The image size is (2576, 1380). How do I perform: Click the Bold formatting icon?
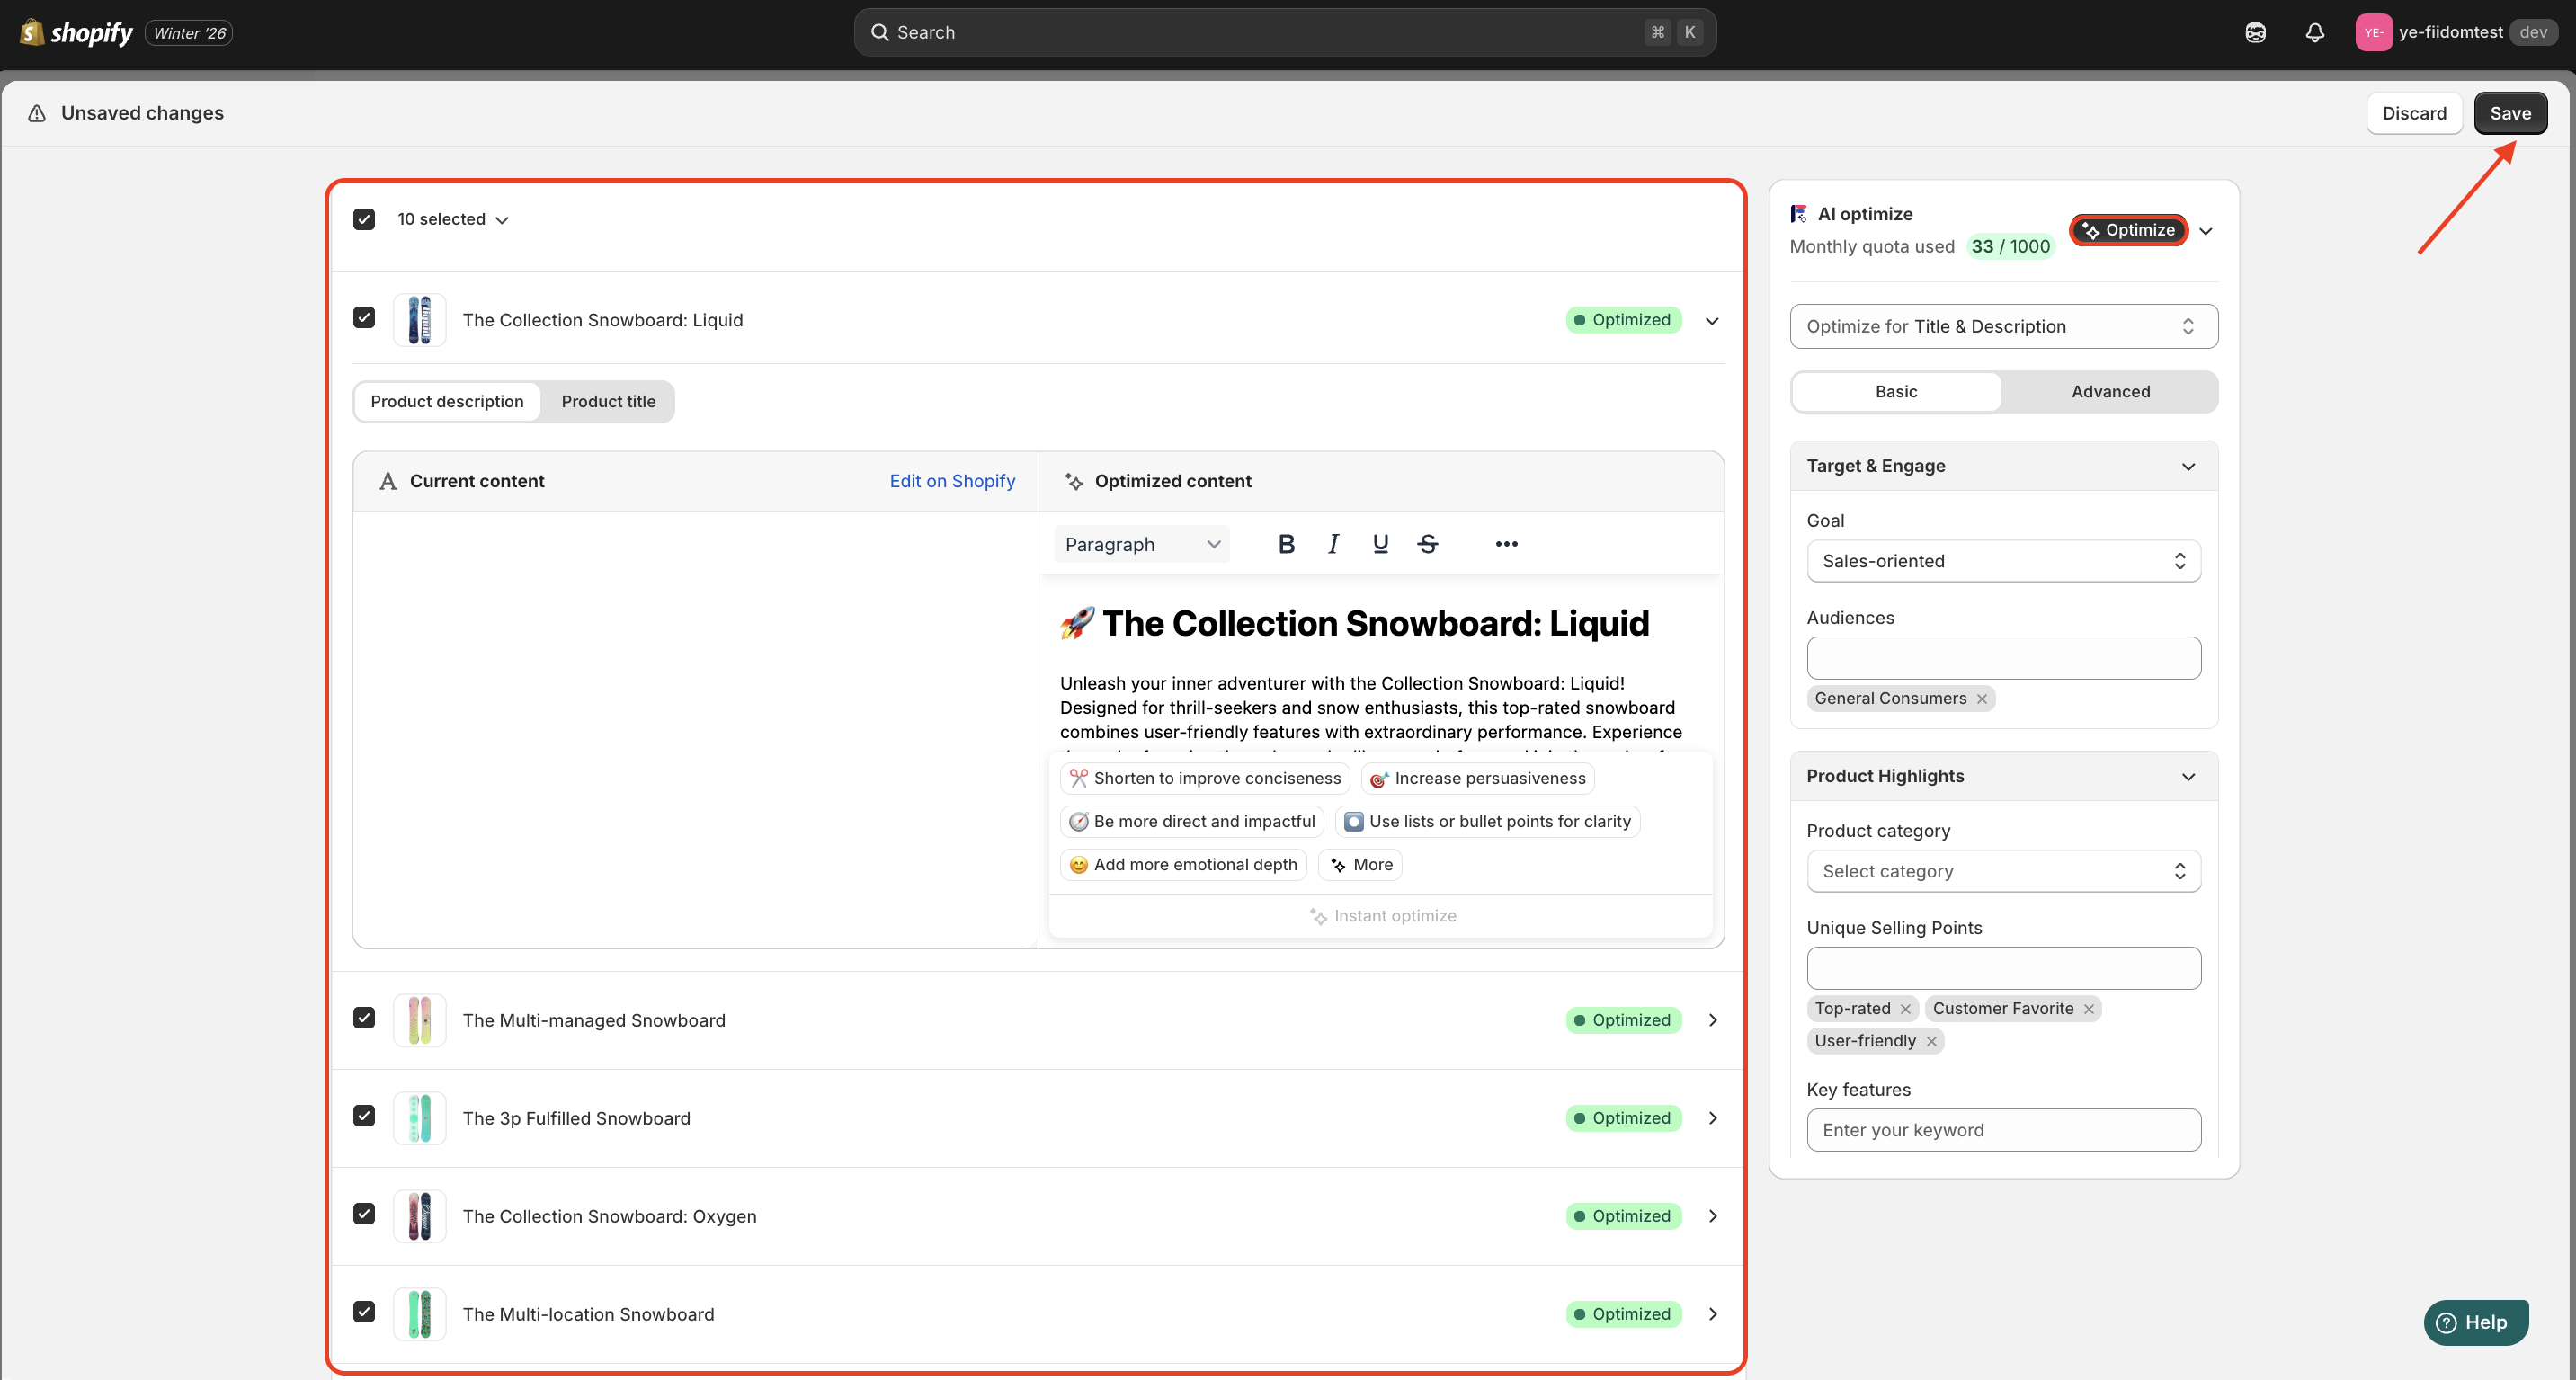click(1286, 544)
